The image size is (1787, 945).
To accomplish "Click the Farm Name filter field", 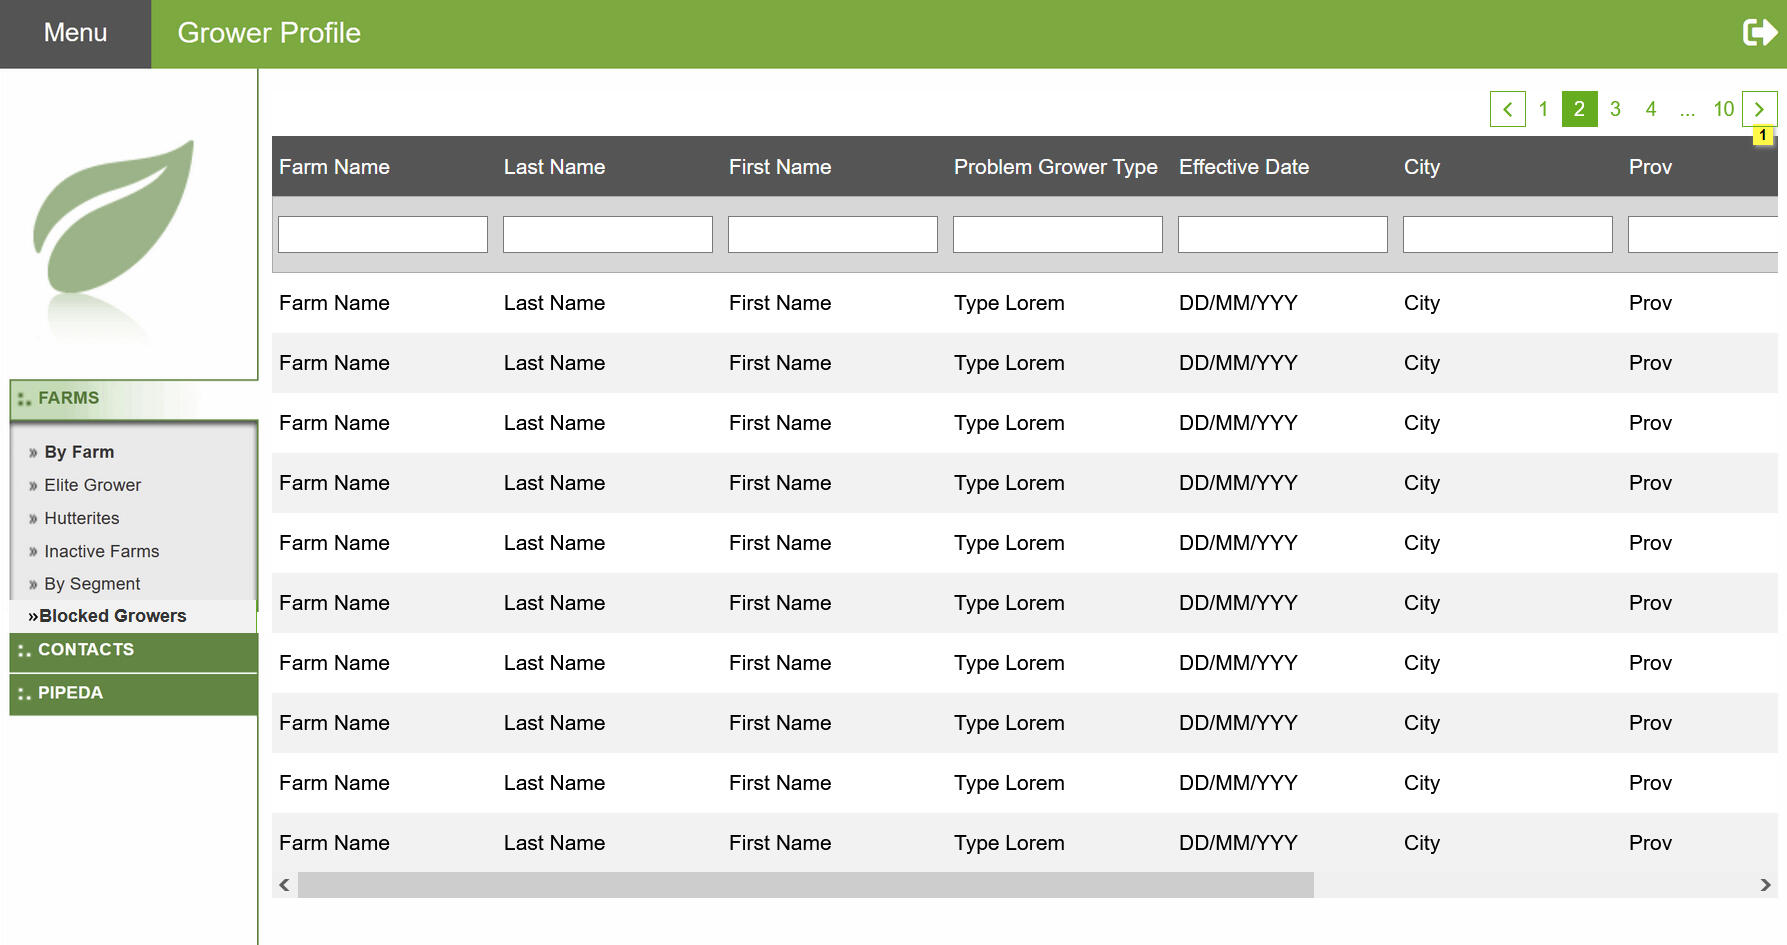I will pos(383,235).
